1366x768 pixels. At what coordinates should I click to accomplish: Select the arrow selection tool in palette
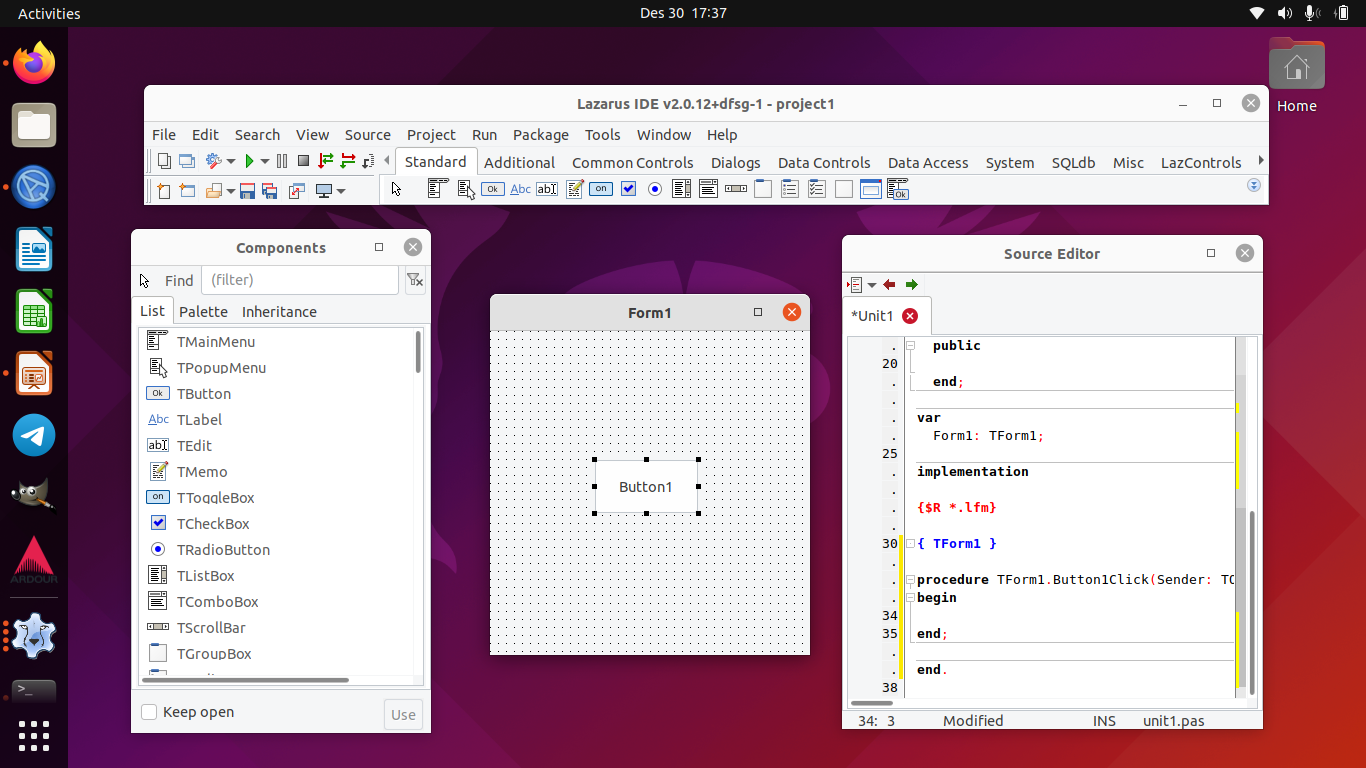(397, 189)
